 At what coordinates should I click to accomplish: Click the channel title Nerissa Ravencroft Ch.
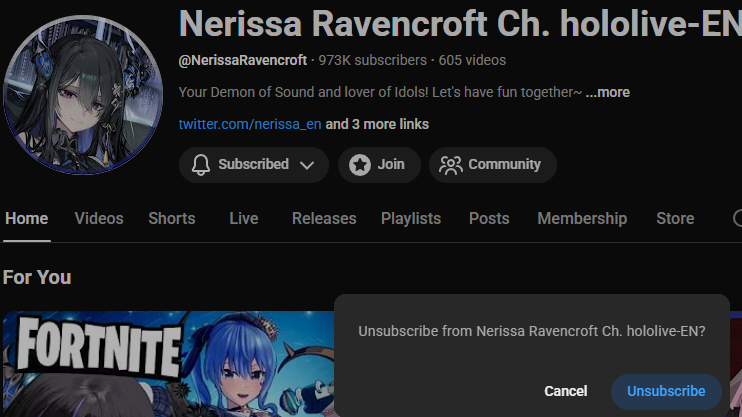click(364, 23)
